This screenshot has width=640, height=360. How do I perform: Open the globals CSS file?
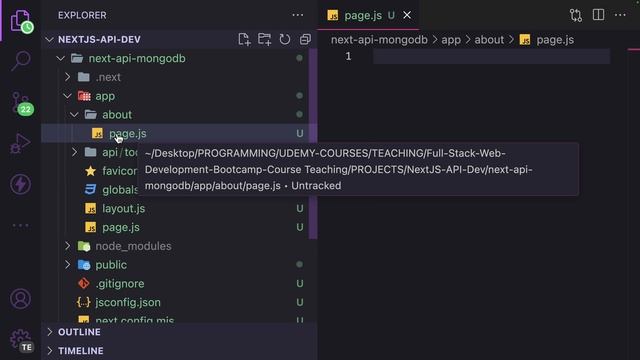point(120,190)
